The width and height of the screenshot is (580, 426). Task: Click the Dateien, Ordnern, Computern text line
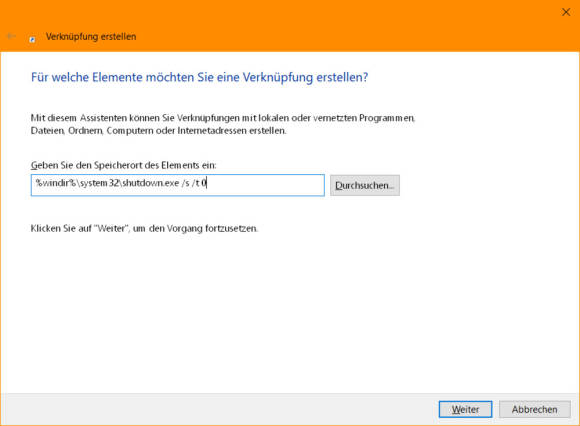pyautogui.click(x=158, y=131)
